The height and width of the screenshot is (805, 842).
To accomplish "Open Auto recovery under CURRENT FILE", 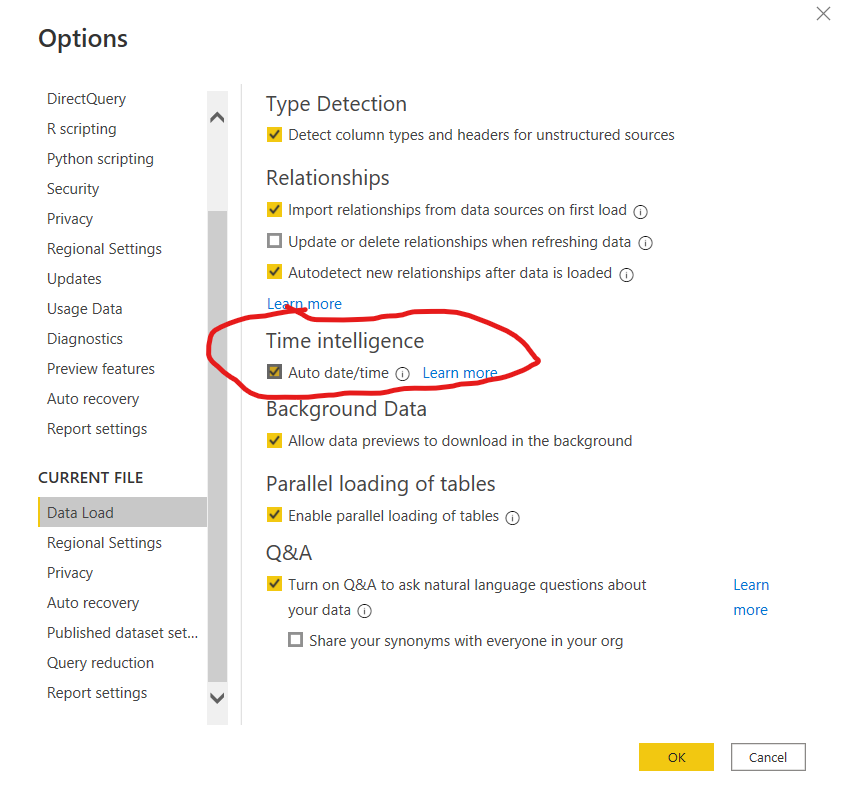I will [93, 603].
